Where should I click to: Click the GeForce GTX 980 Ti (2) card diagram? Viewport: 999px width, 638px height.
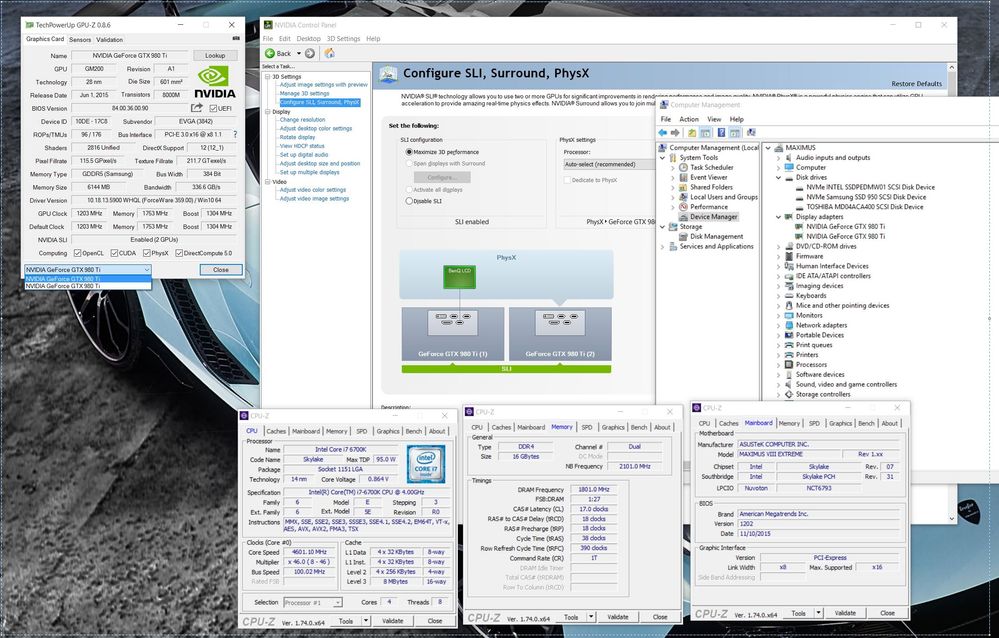point(560,334)
